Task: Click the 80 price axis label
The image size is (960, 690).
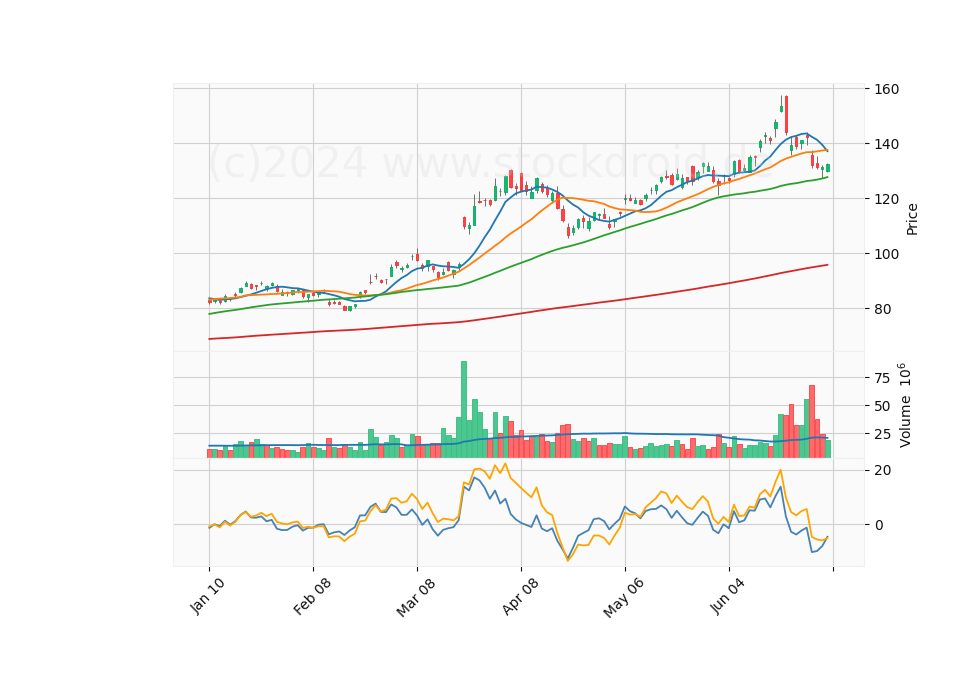Action: coord(882,309)
